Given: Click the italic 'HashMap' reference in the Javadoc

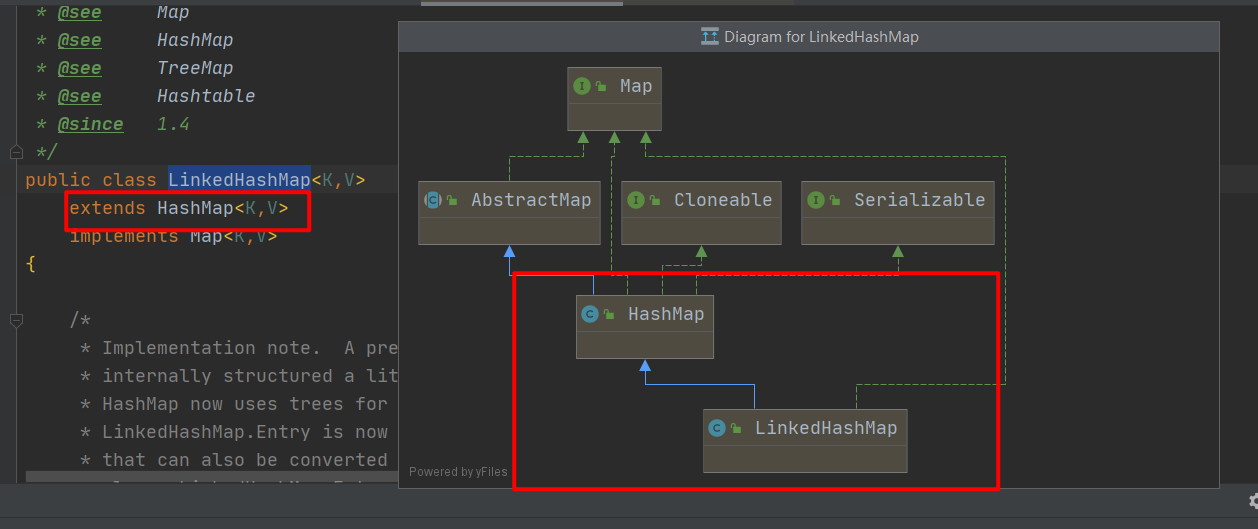Looking at the screenshot, I should pyautogui.click(x=195, y=40).
